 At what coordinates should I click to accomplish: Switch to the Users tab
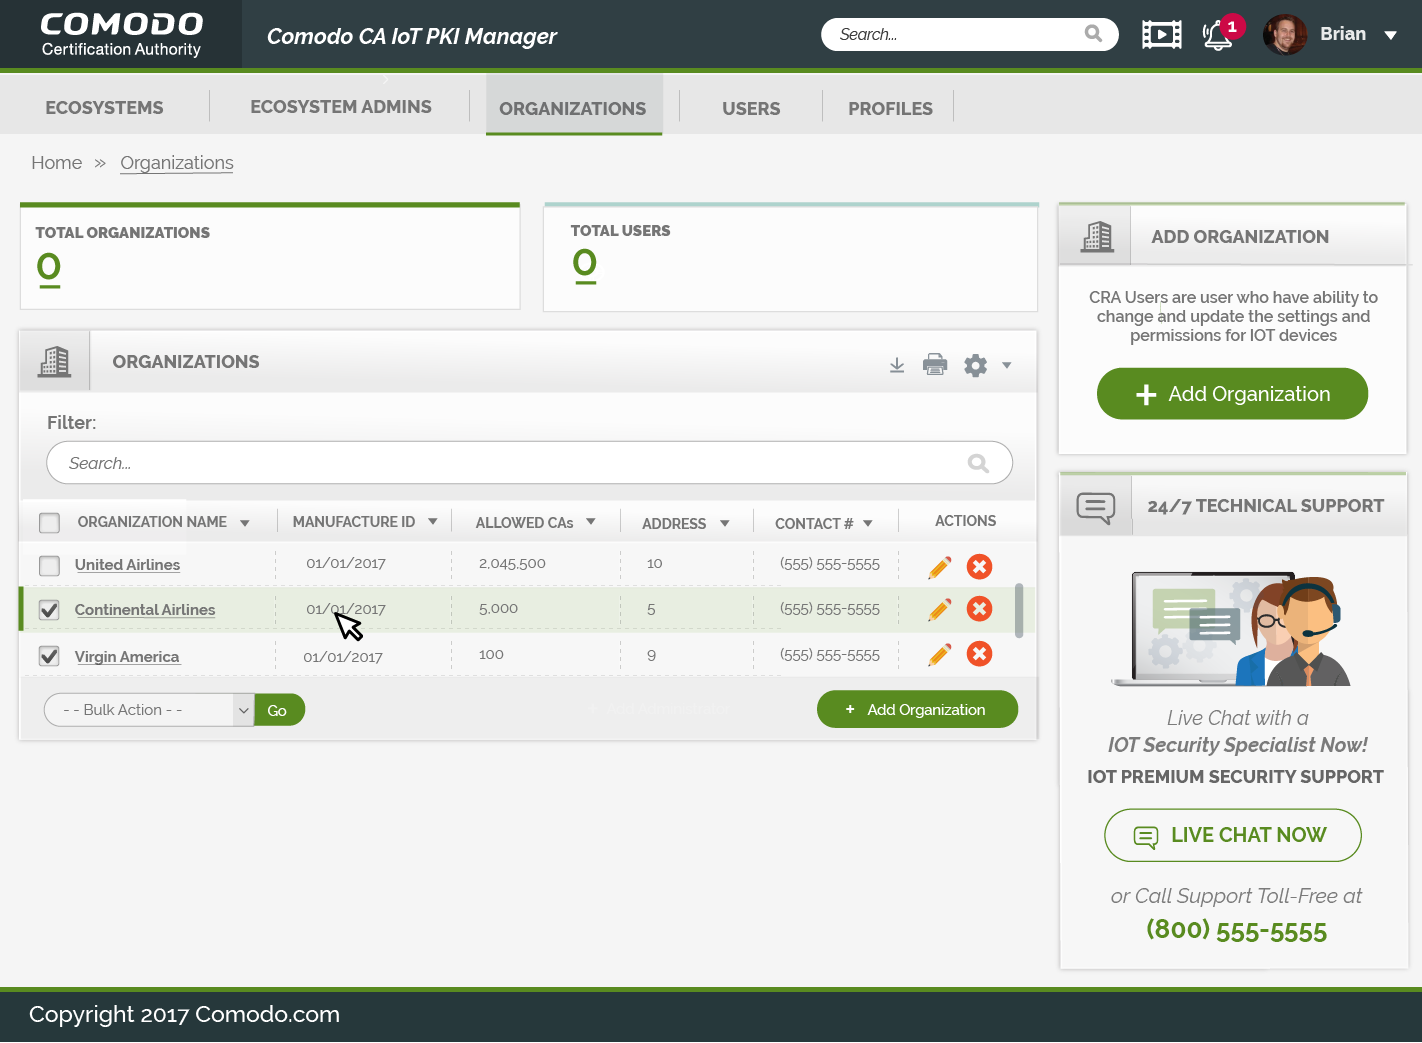pyautogui.click(x=751, y=108)
